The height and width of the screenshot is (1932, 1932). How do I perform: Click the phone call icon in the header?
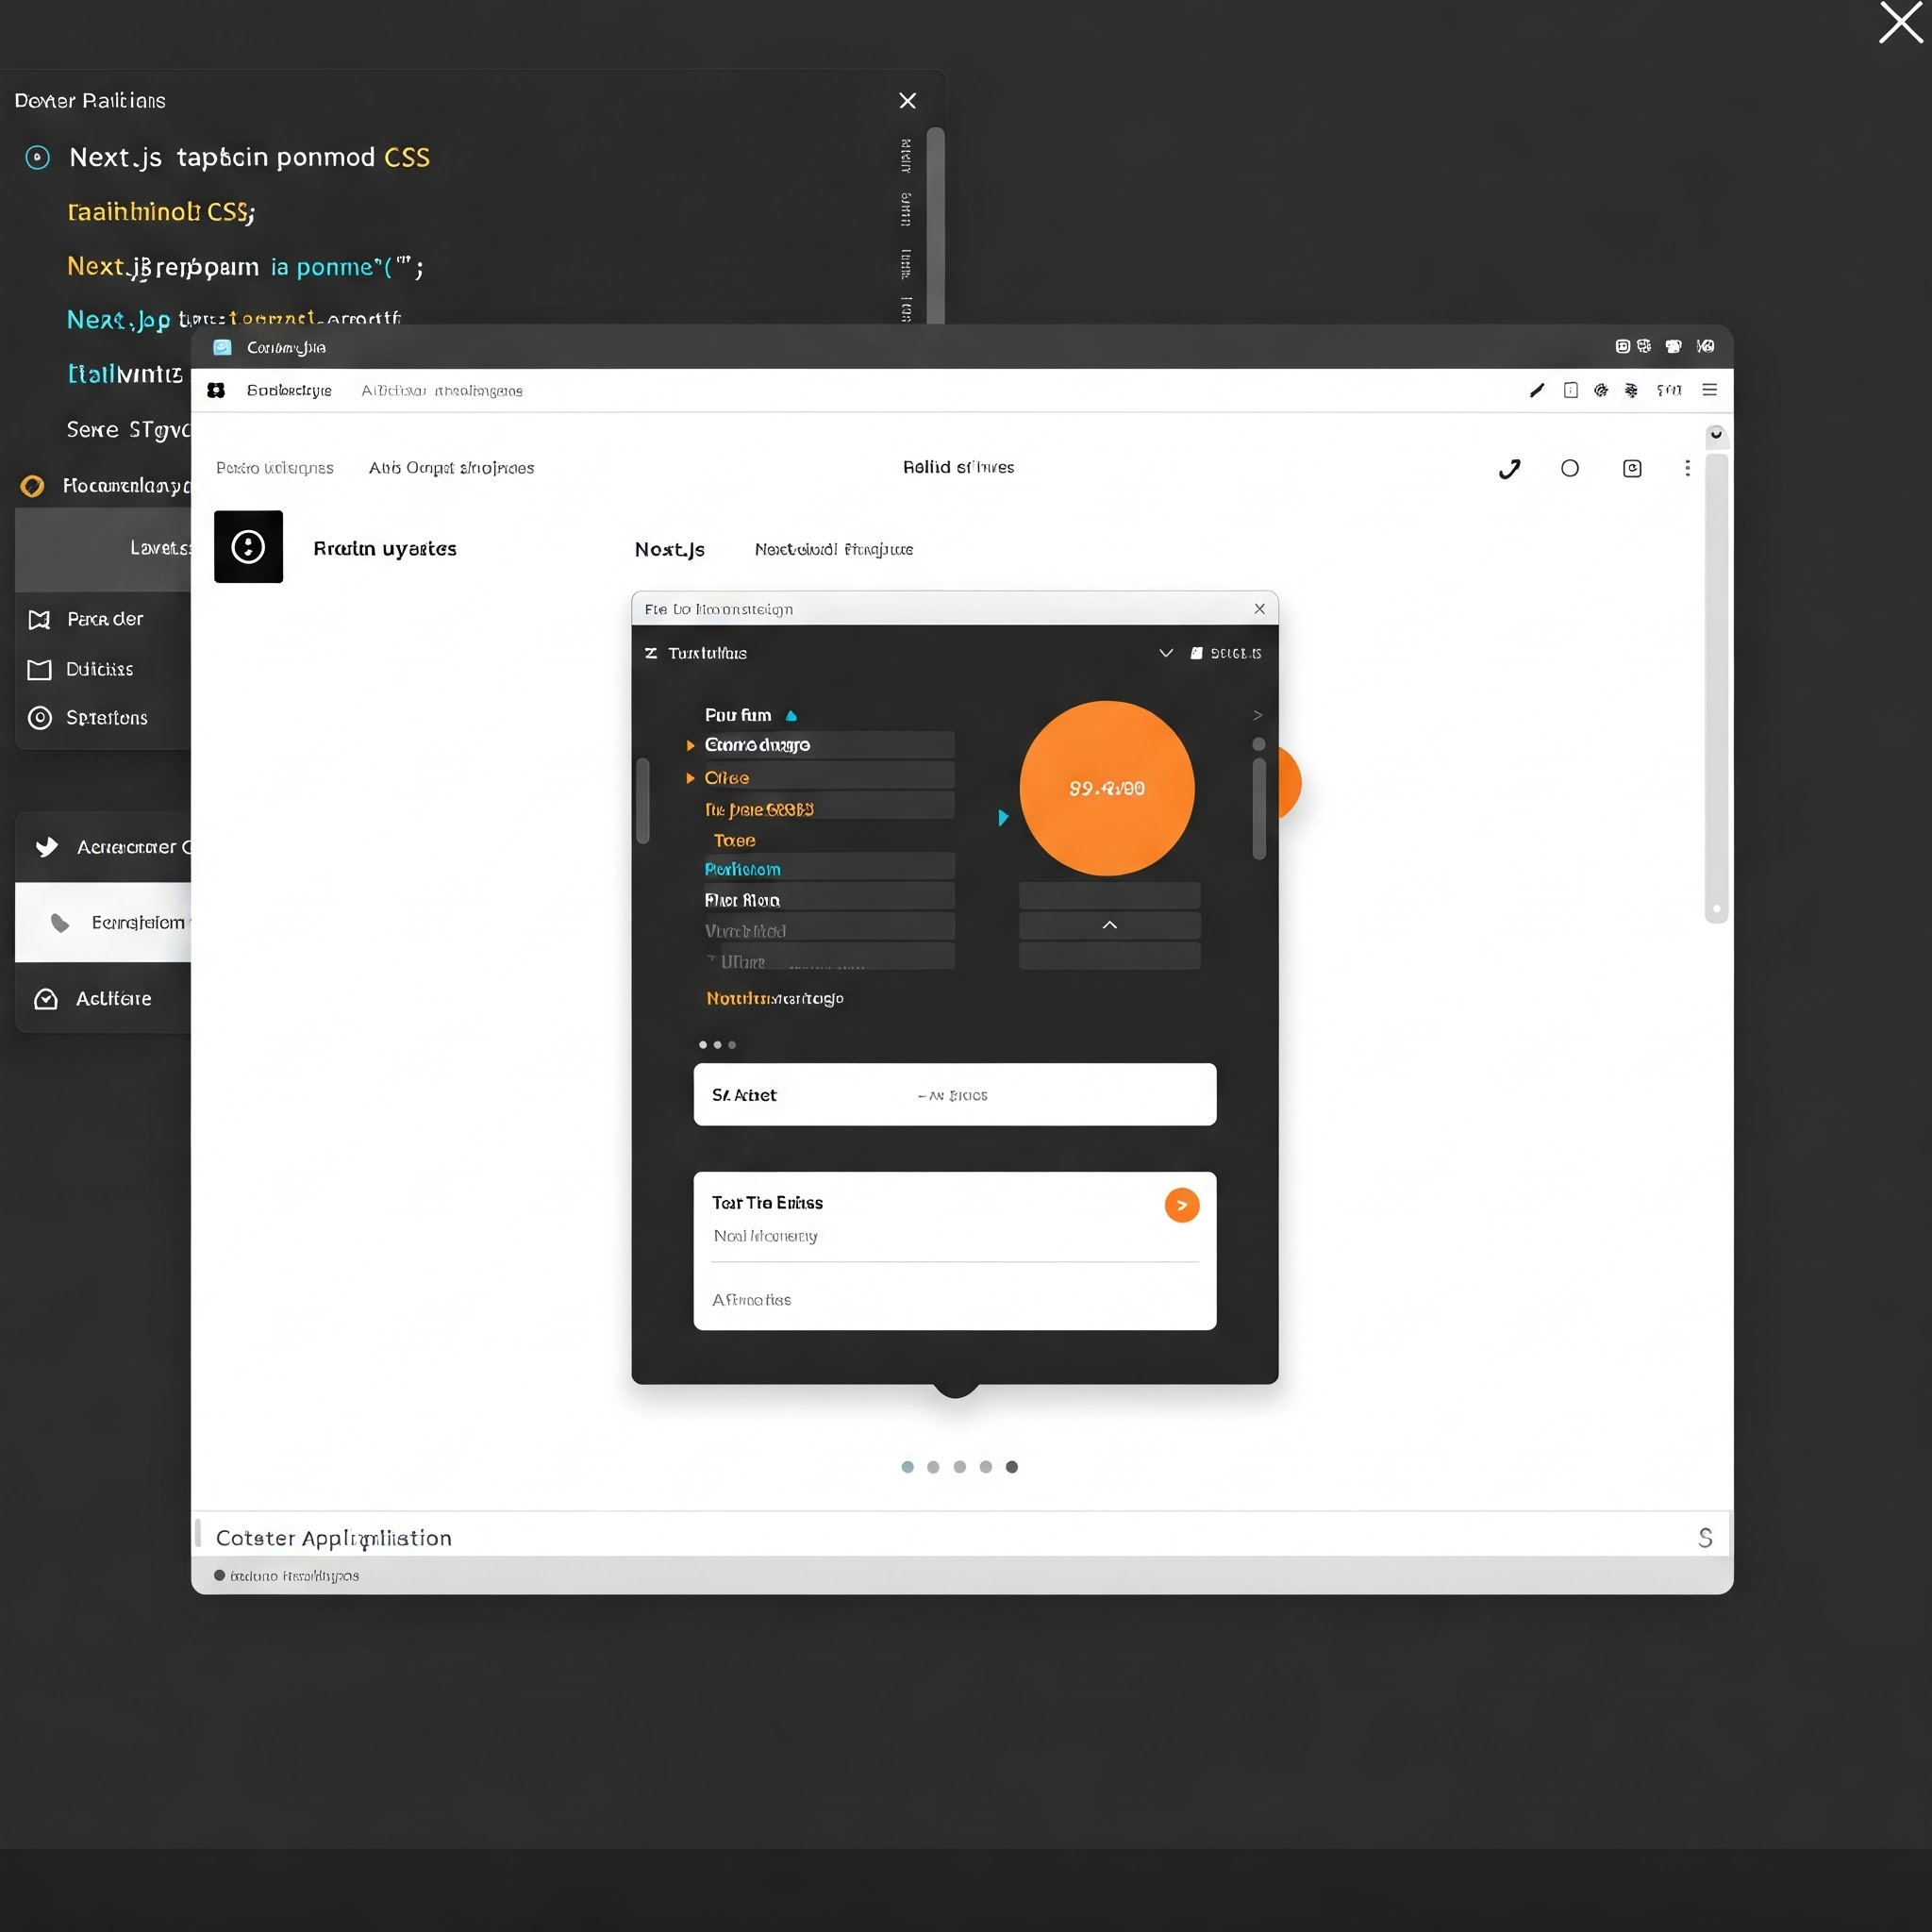pyautogui.click(x=1510, y=468)
